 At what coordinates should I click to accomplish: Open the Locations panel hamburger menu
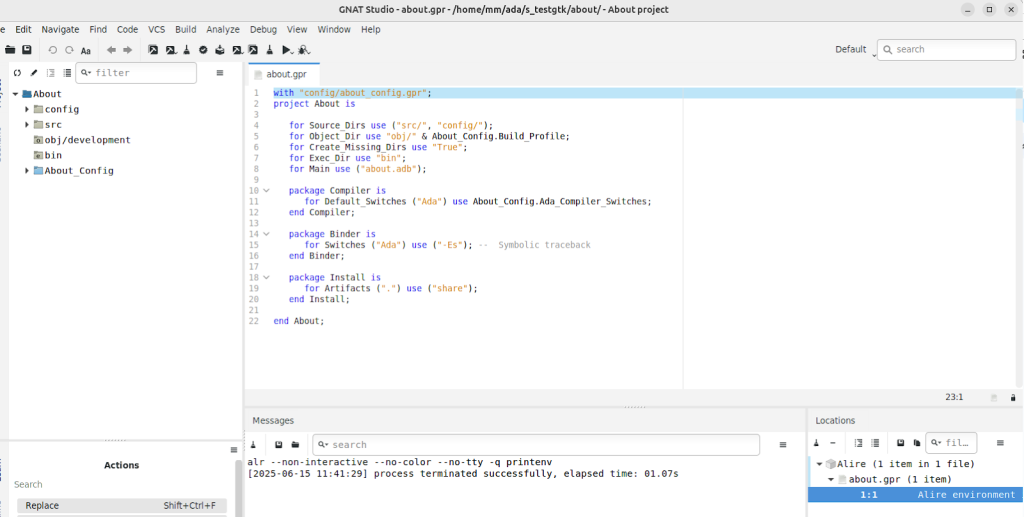point(1000,443)
